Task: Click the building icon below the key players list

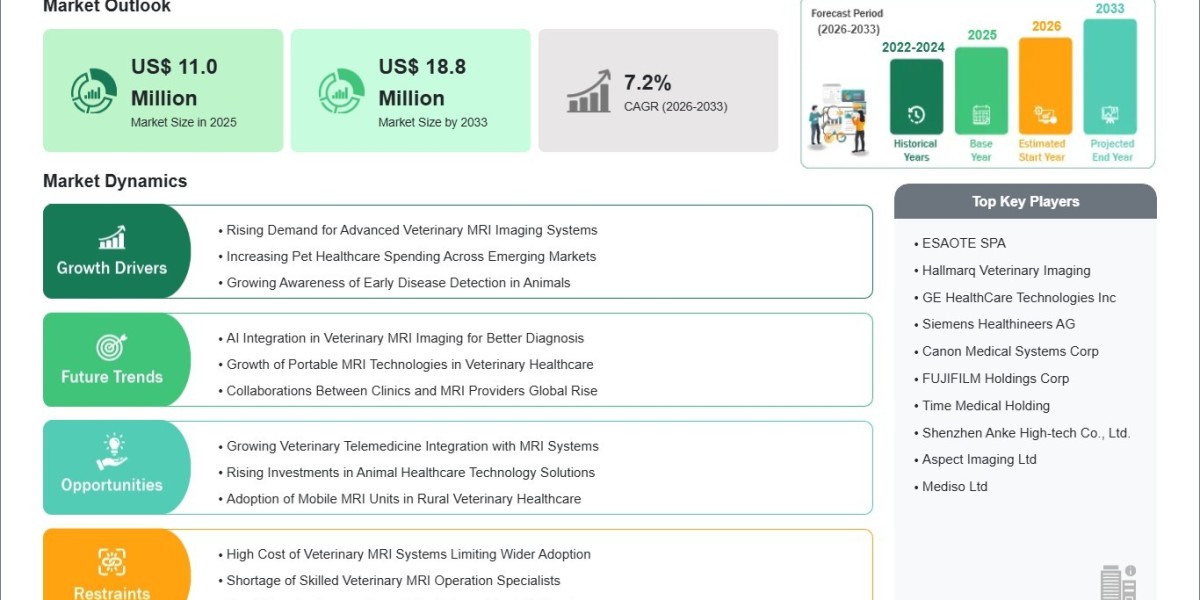Action: coord(1118,582)
